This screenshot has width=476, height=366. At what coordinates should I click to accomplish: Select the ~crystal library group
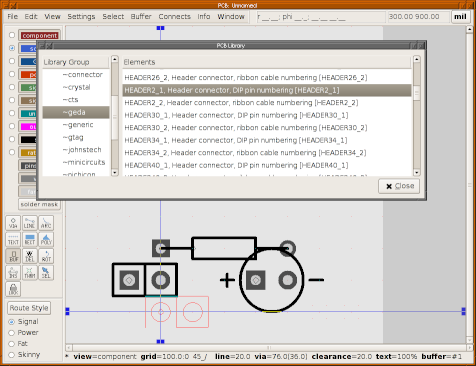(x=76, y=87)
